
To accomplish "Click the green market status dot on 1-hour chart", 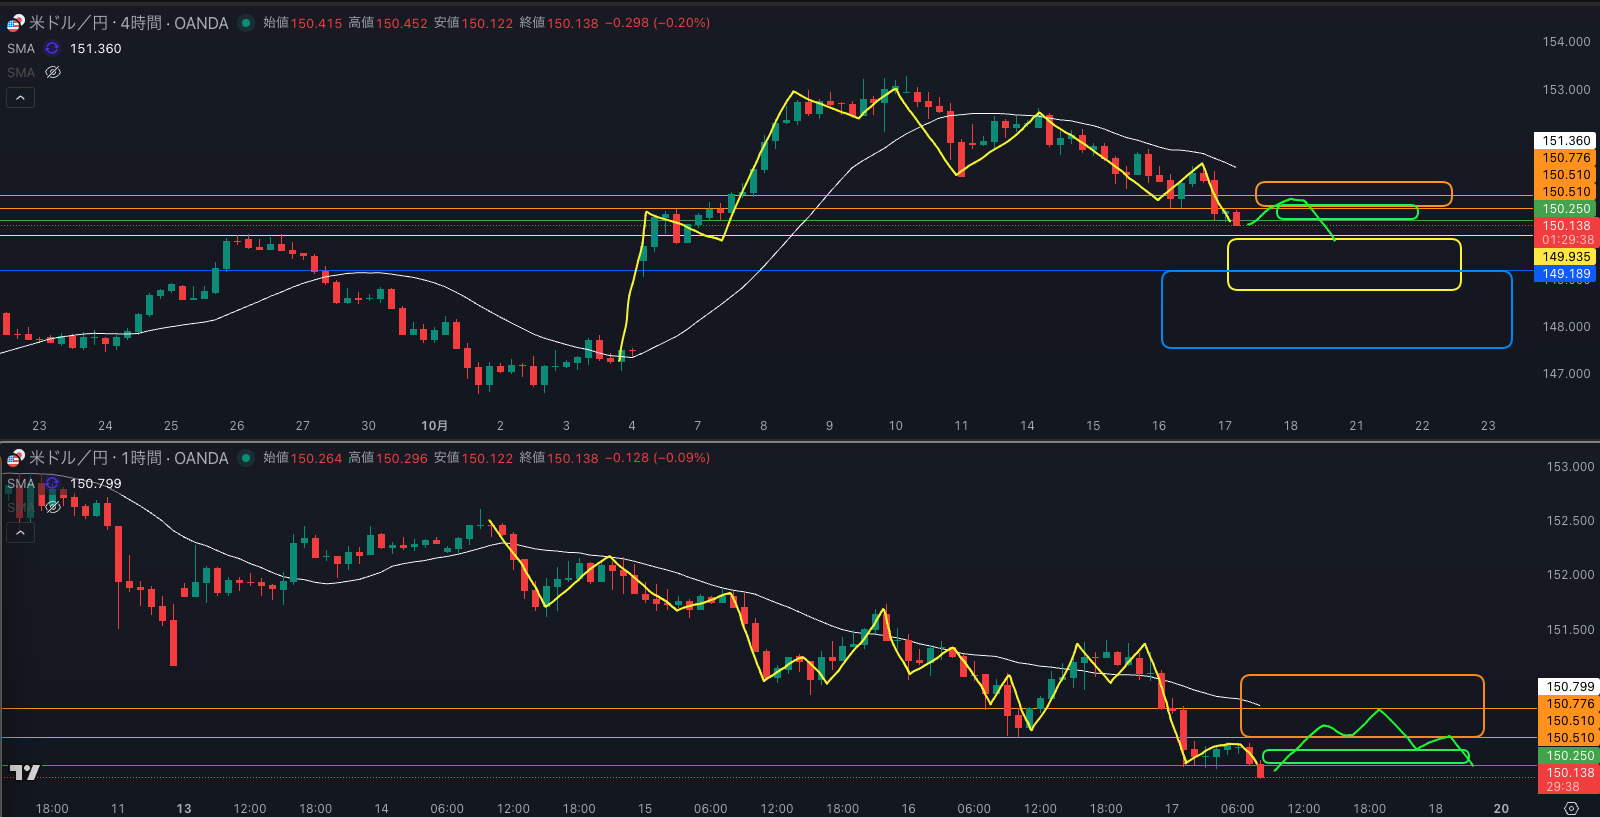I will [245, 458].
